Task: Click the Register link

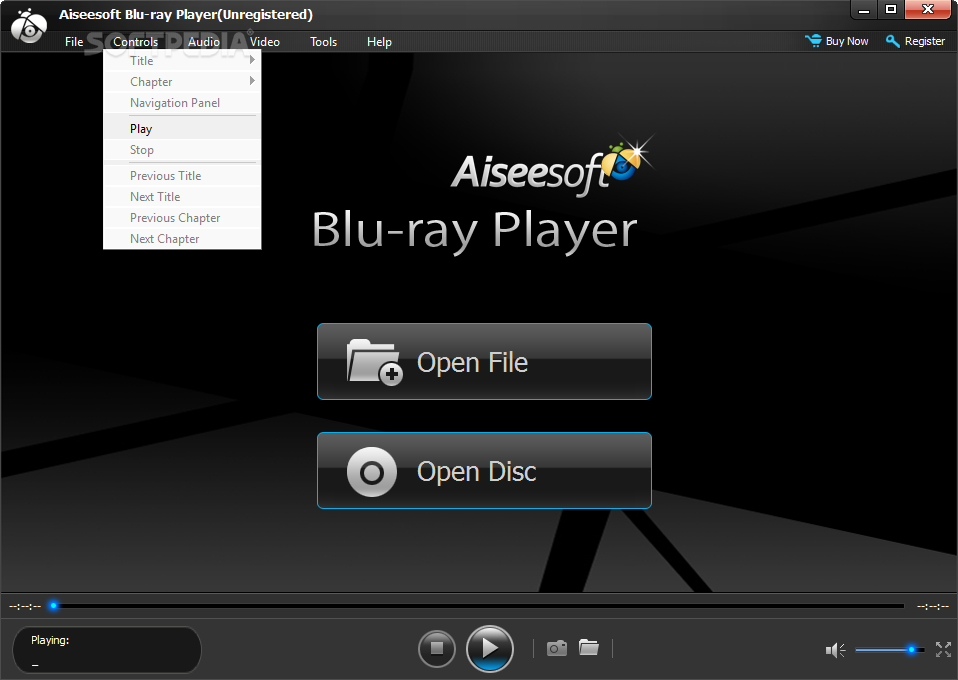Action: pyautogui.click(x=924, y=41)
